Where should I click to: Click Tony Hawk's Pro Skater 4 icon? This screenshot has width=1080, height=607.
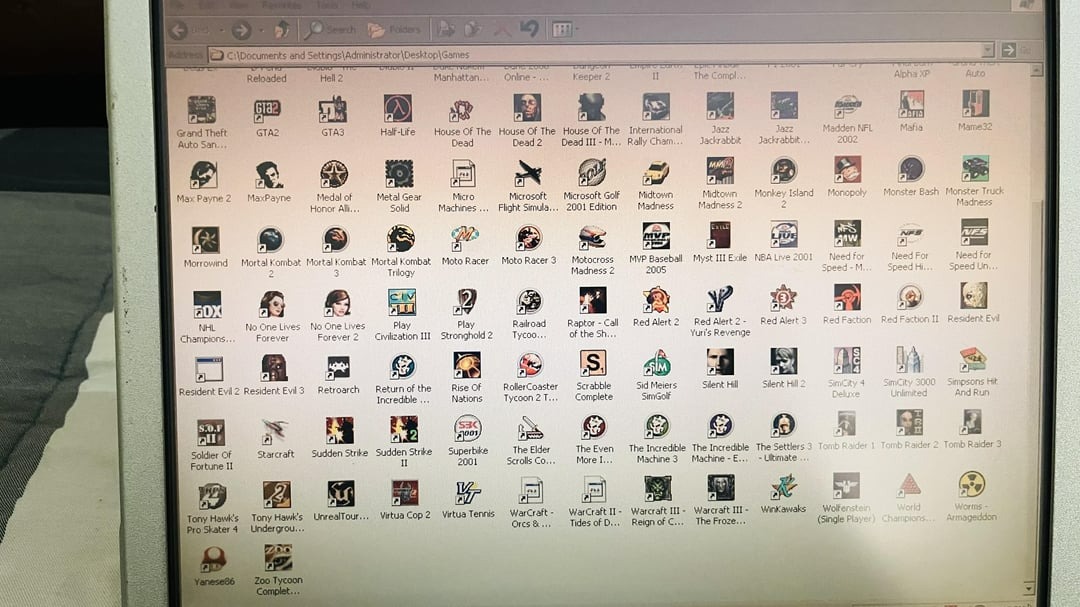tap(211, 496)
